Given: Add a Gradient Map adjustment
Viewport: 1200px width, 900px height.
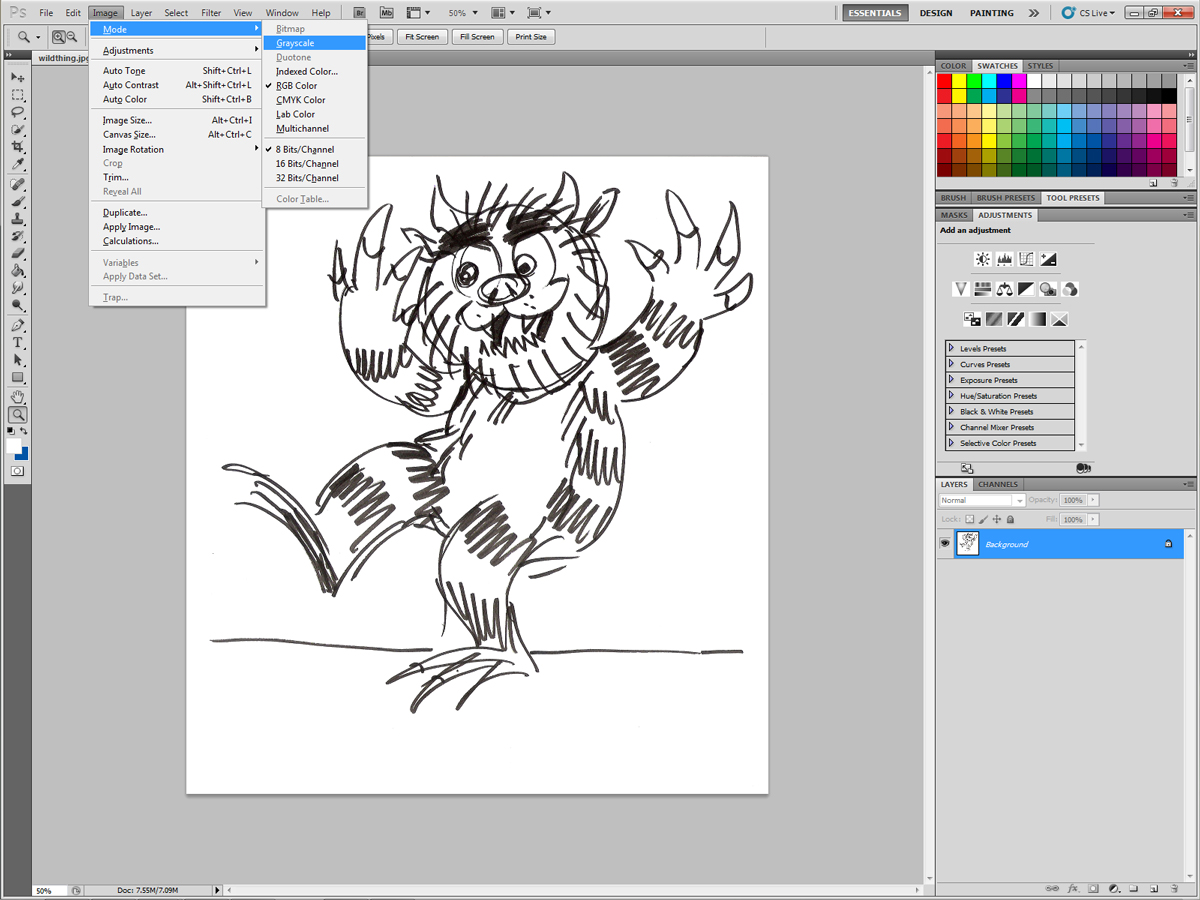Looking at the screenshot, I should pyautogui.click(x=1038, y=319).
